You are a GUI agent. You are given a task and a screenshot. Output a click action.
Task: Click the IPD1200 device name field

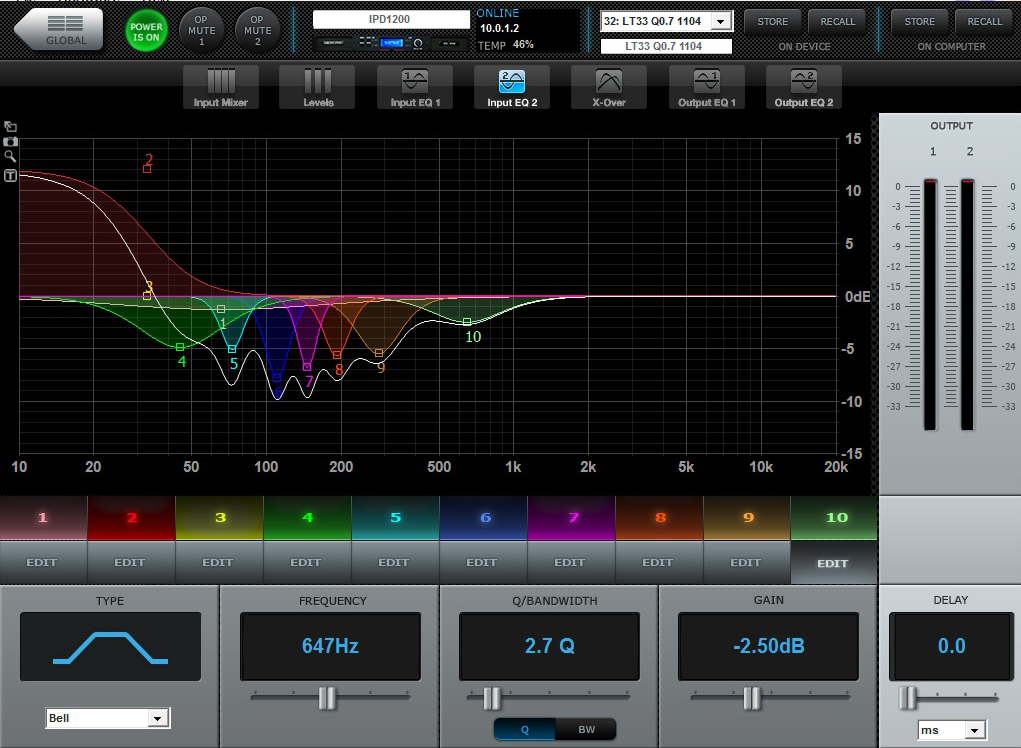pos(391,20)
